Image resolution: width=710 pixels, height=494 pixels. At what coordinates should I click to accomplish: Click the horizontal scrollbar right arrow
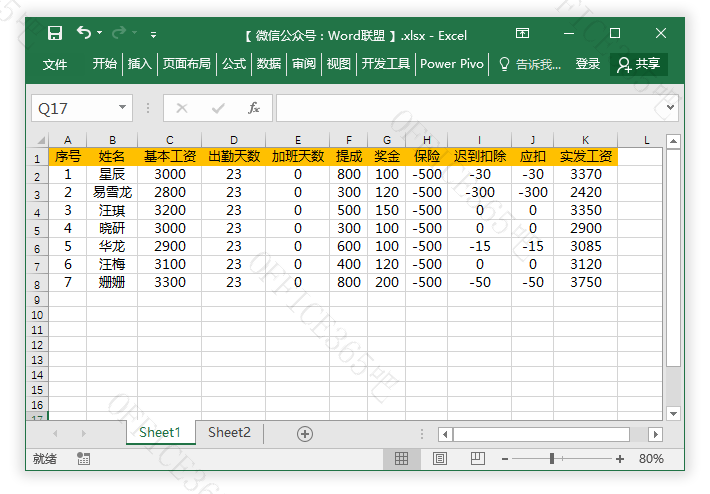[x=655, y=435]
